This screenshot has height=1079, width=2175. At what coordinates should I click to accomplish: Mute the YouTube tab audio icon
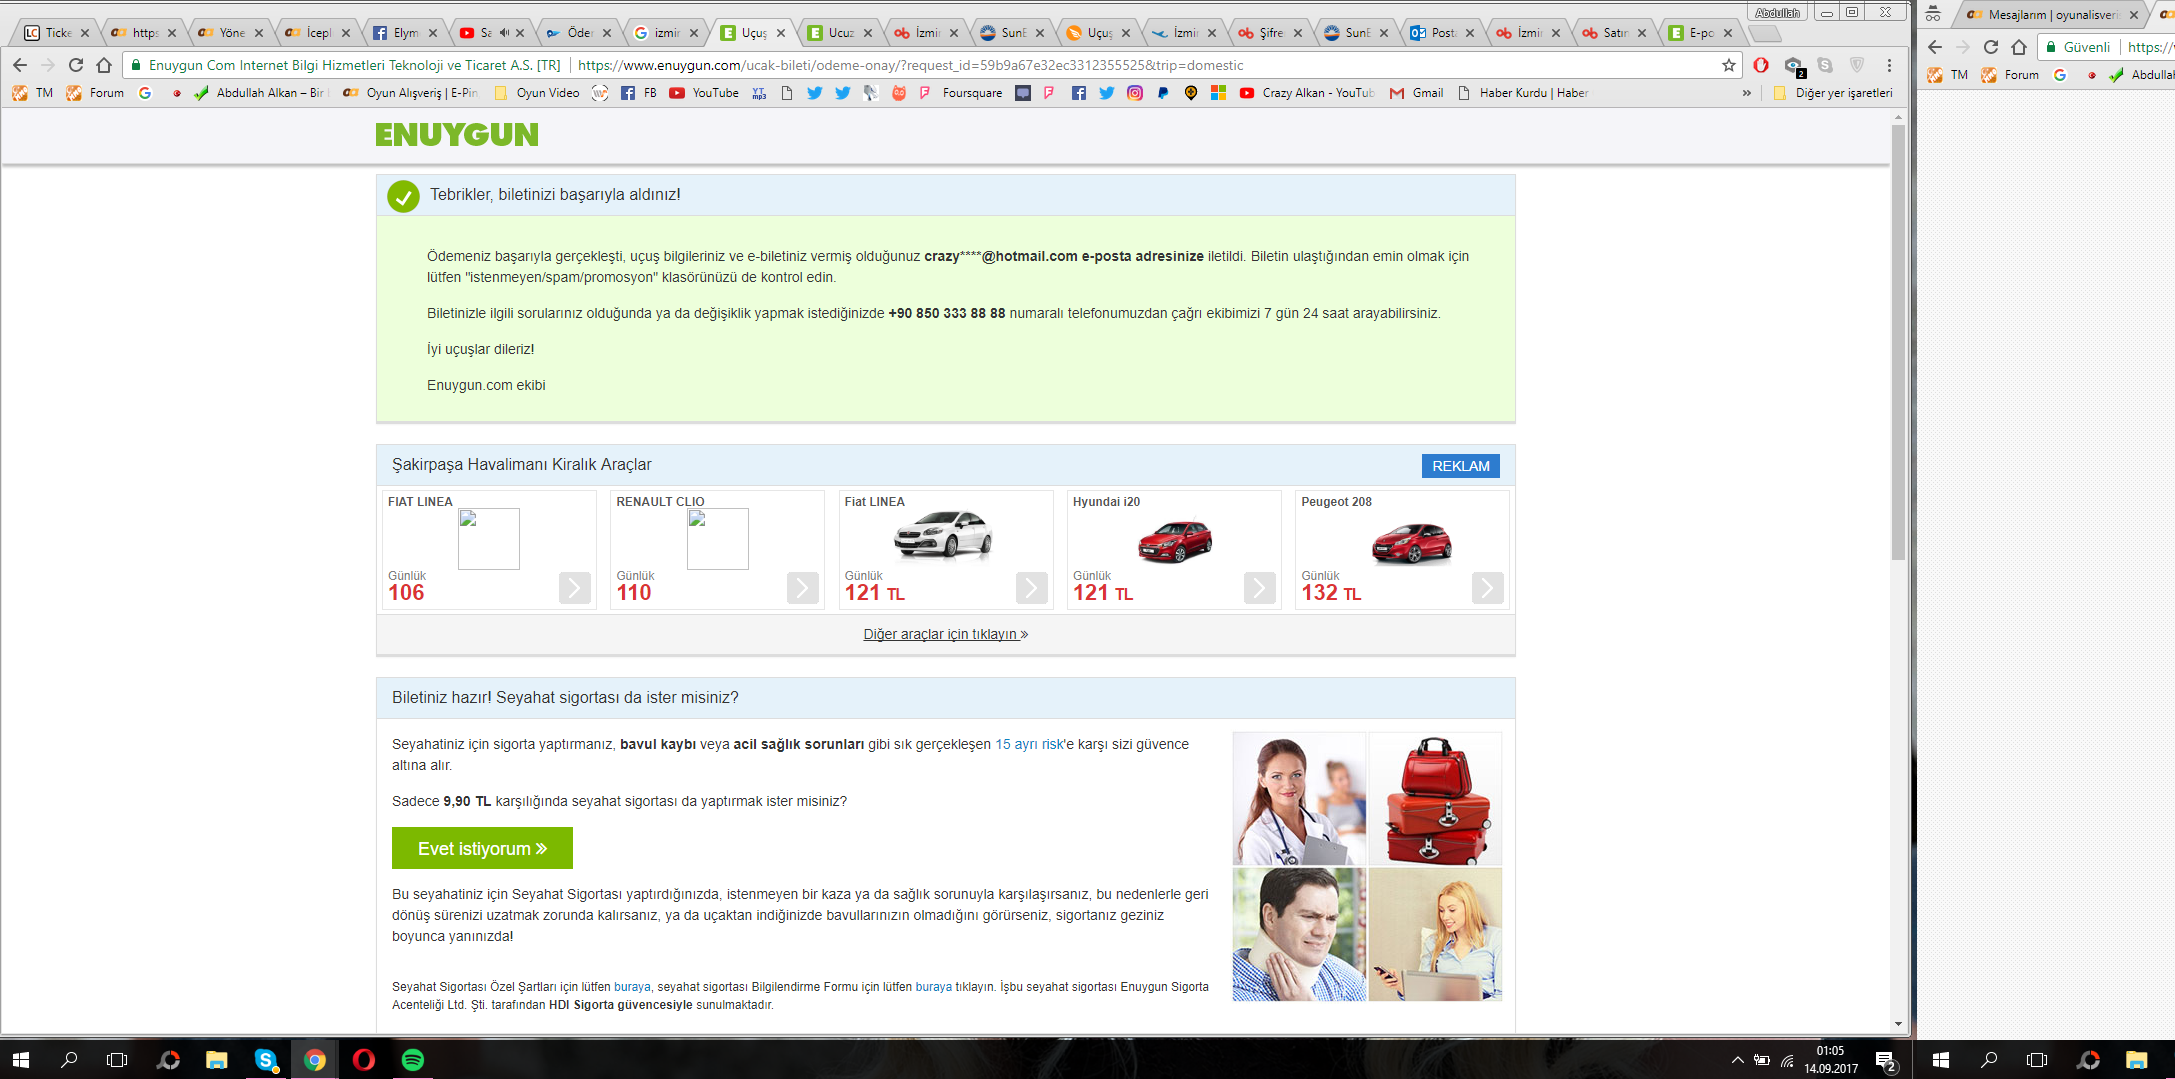coord(504,33)
